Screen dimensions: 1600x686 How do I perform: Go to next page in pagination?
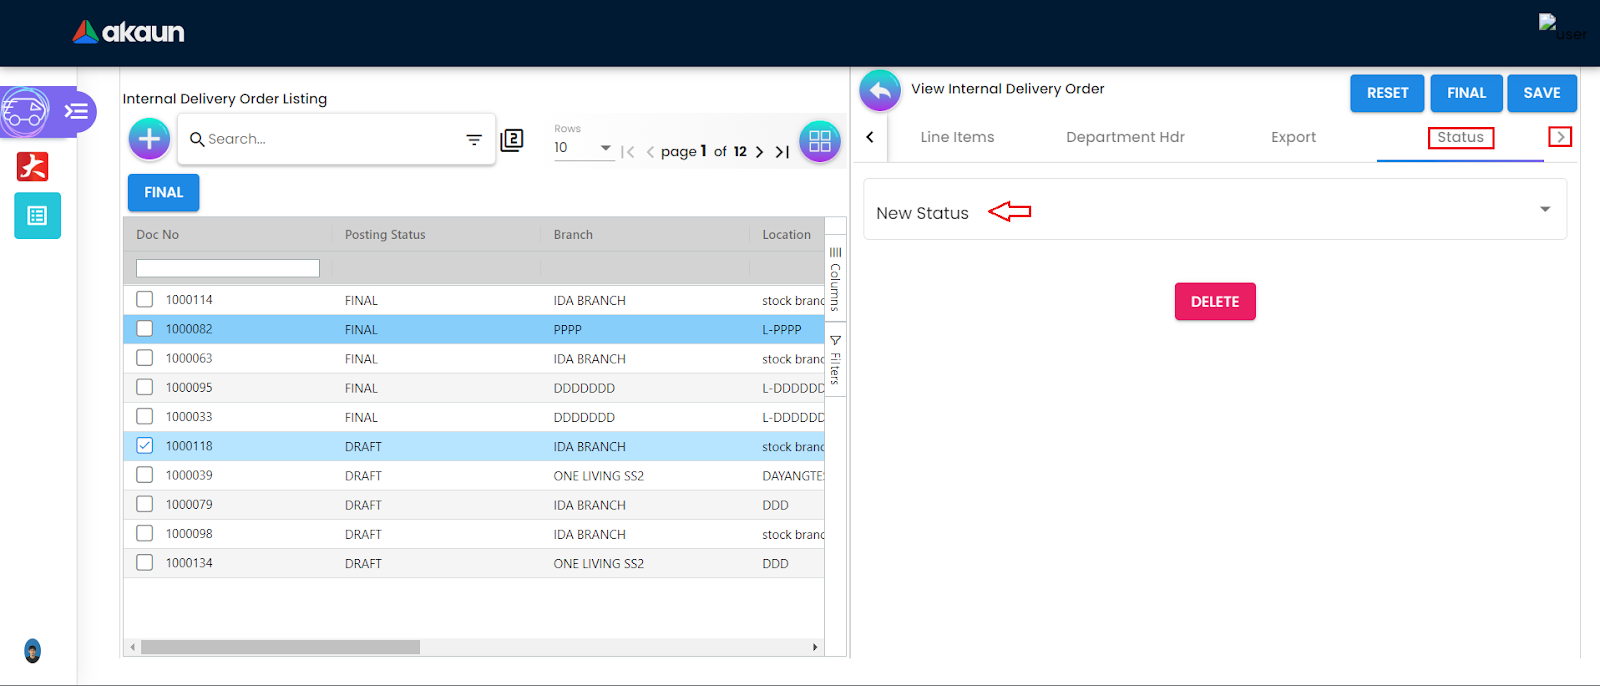[759, 152]
